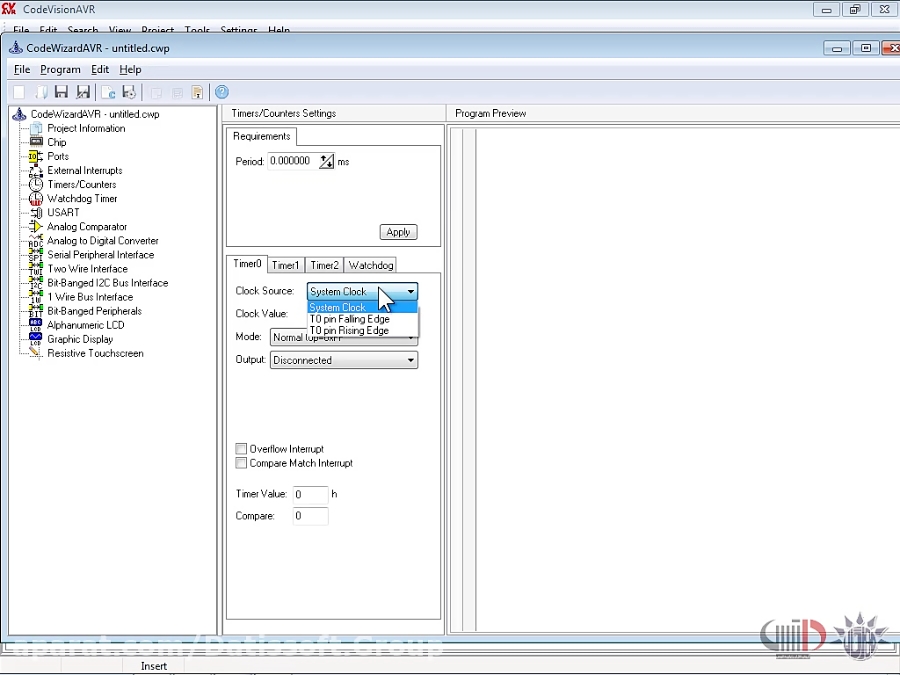900x675 pixels.
Task: Click the Apply button under Requirements
Action: click(398, 231)
